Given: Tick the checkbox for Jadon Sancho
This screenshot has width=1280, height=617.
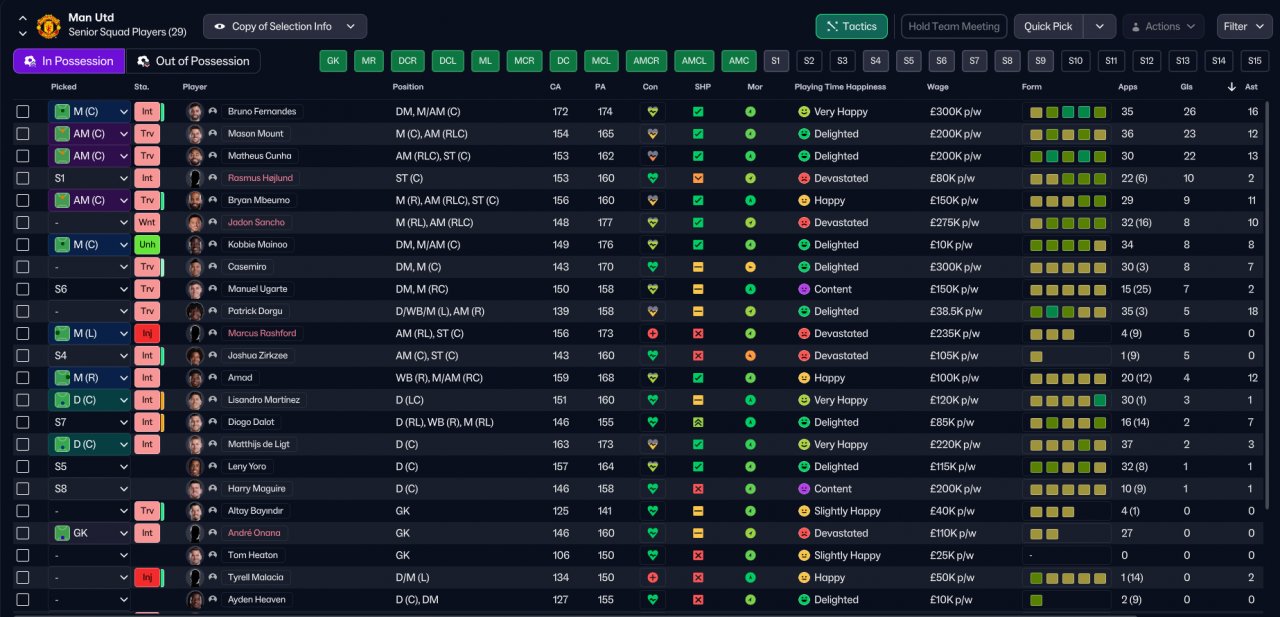Looking at the screenshot, I should pyautogui.click(x=23, y=223).
